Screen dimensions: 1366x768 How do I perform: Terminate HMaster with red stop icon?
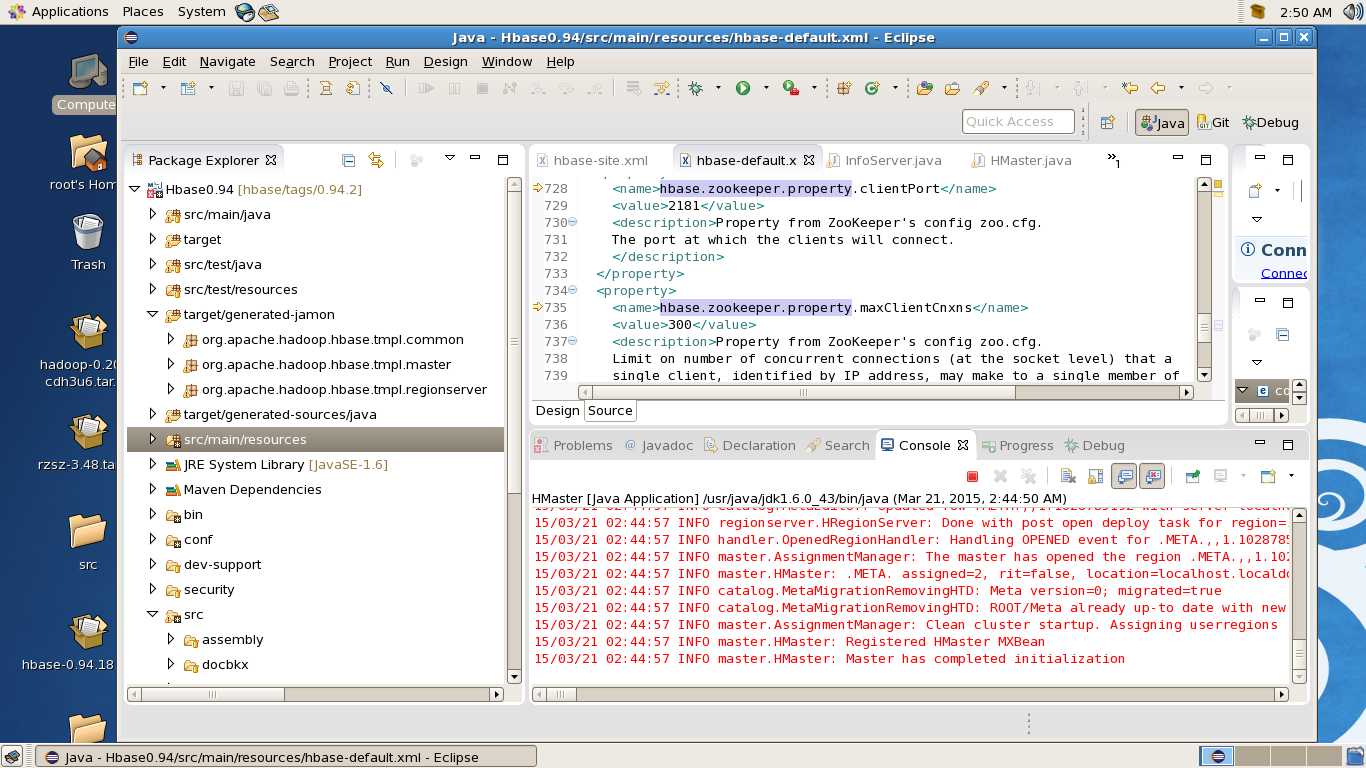coord(972,477)
